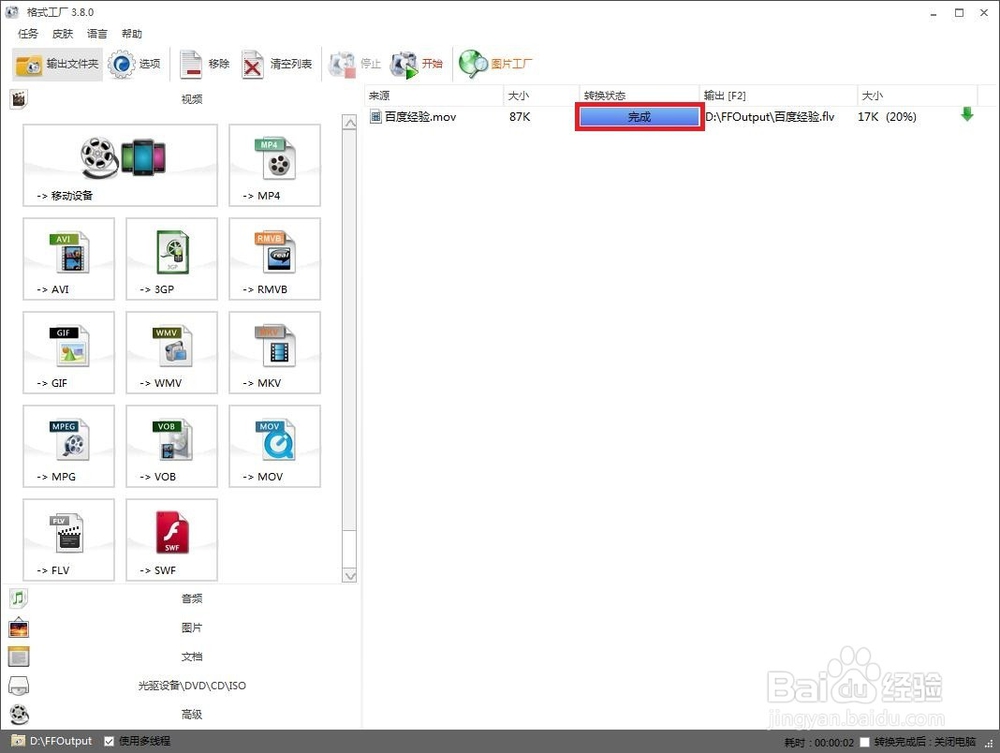
Task: Open the 语言 (Language) menu
Action: [97, 34]
